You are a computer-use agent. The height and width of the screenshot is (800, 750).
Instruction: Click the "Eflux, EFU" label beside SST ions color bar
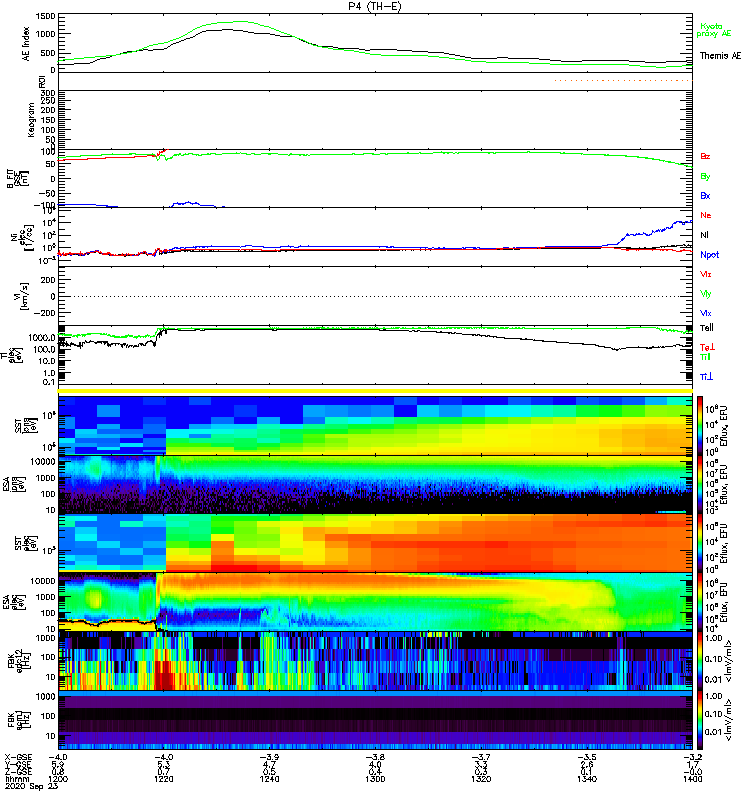point(724,426)
